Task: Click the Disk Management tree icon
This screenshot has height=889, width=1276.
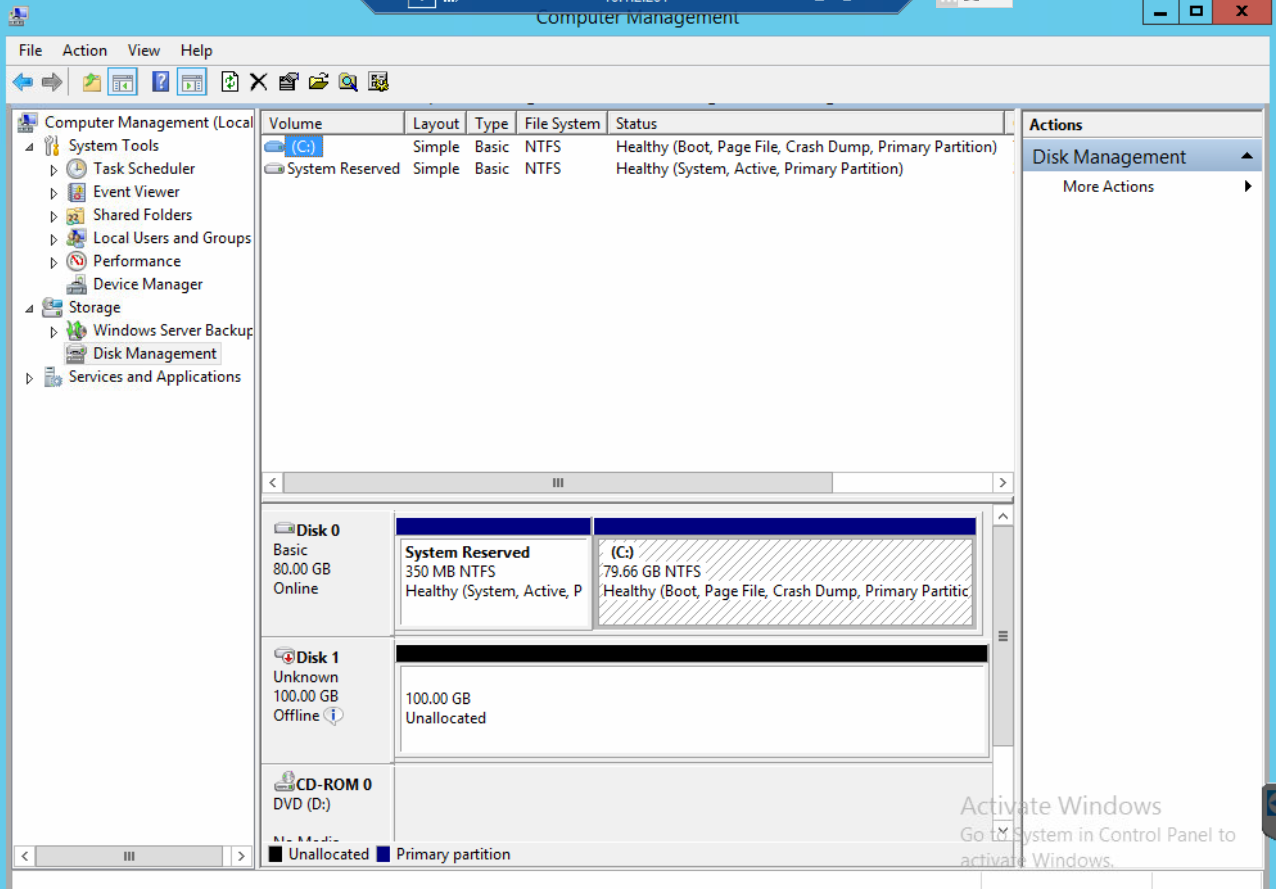Action: point(76,353)
